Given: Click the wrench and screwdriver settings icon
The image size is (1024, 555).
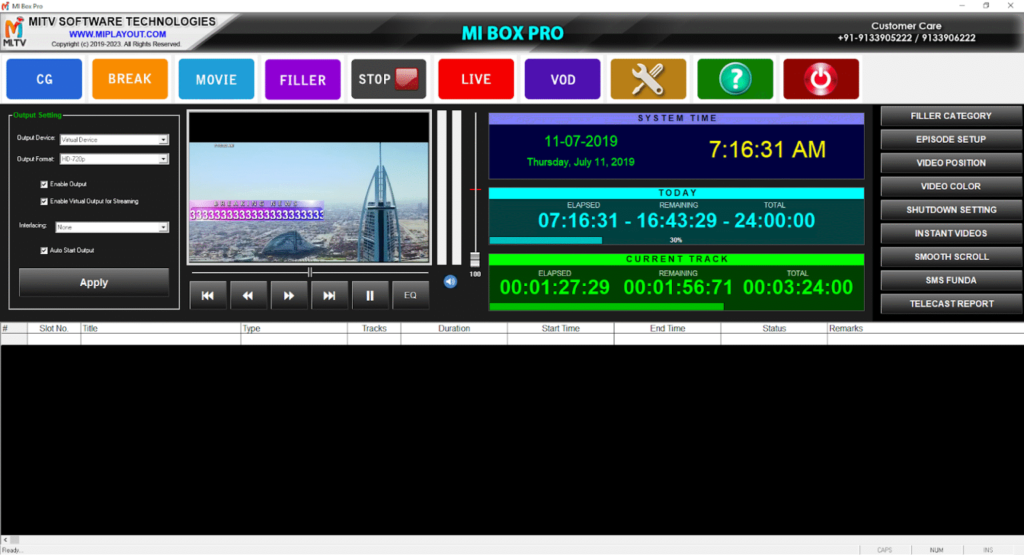Looking at the screenshot, I should tap(648, 79).
